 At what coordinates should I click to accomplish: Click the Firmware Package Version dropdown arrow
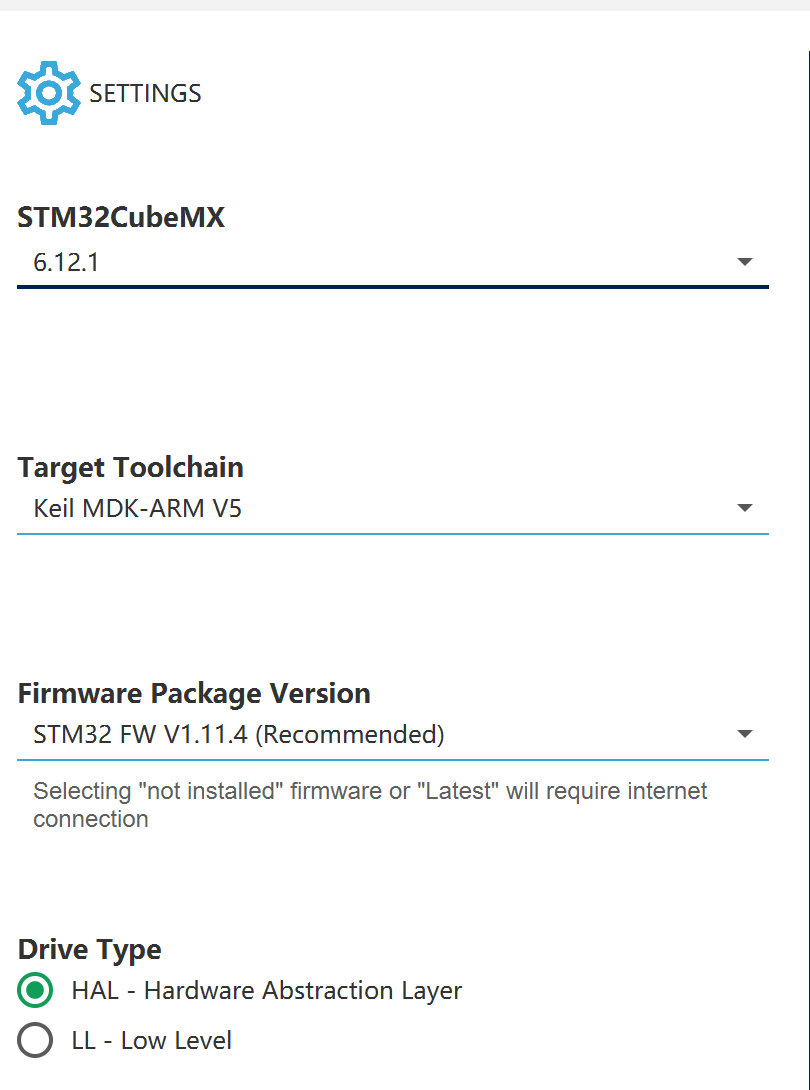click(745, 733)
